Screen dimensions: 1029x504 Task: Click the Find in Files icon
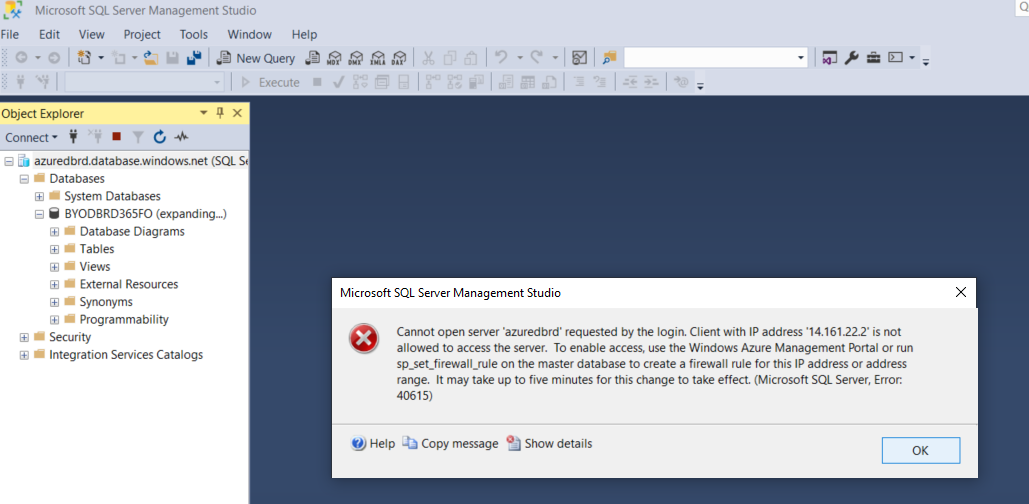(x=610, y=58)
